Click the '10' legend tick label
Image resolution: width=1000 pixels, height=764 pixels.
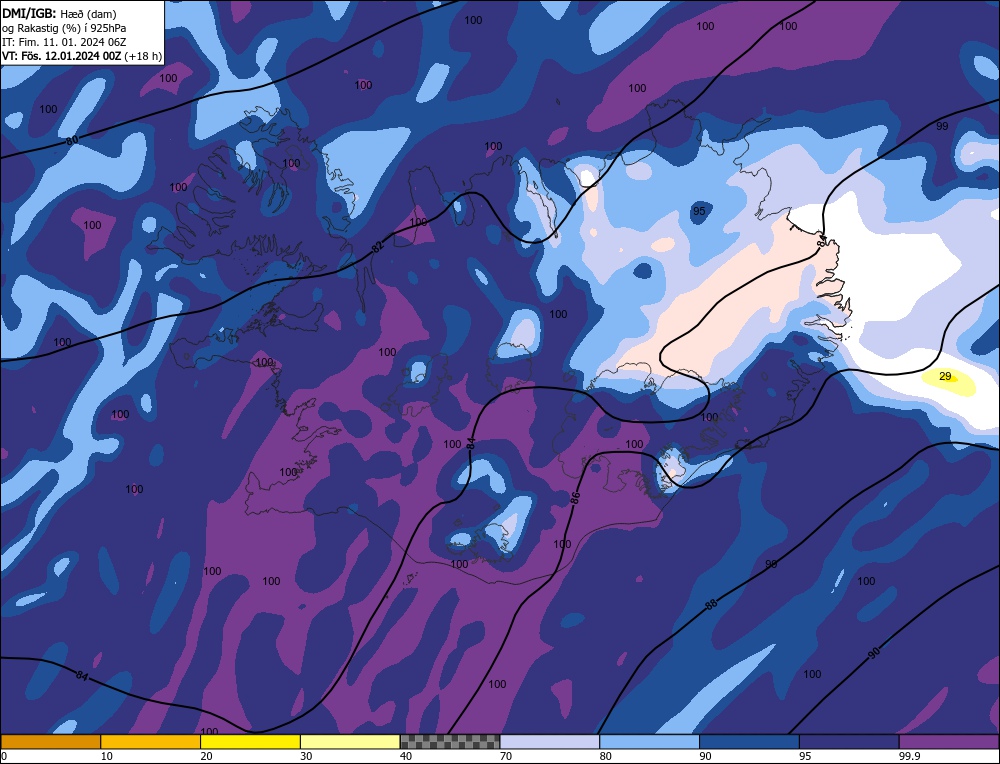pos(107,756)
